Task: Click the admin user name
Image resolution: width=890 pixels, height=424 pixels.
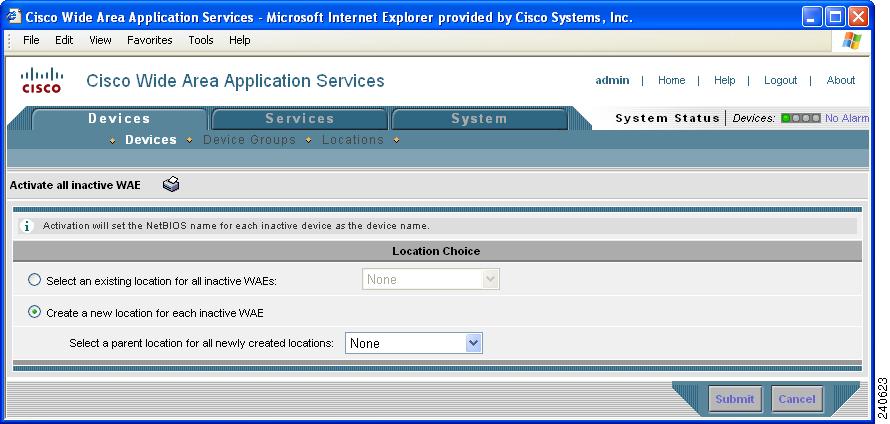Action: click(612, 80)
